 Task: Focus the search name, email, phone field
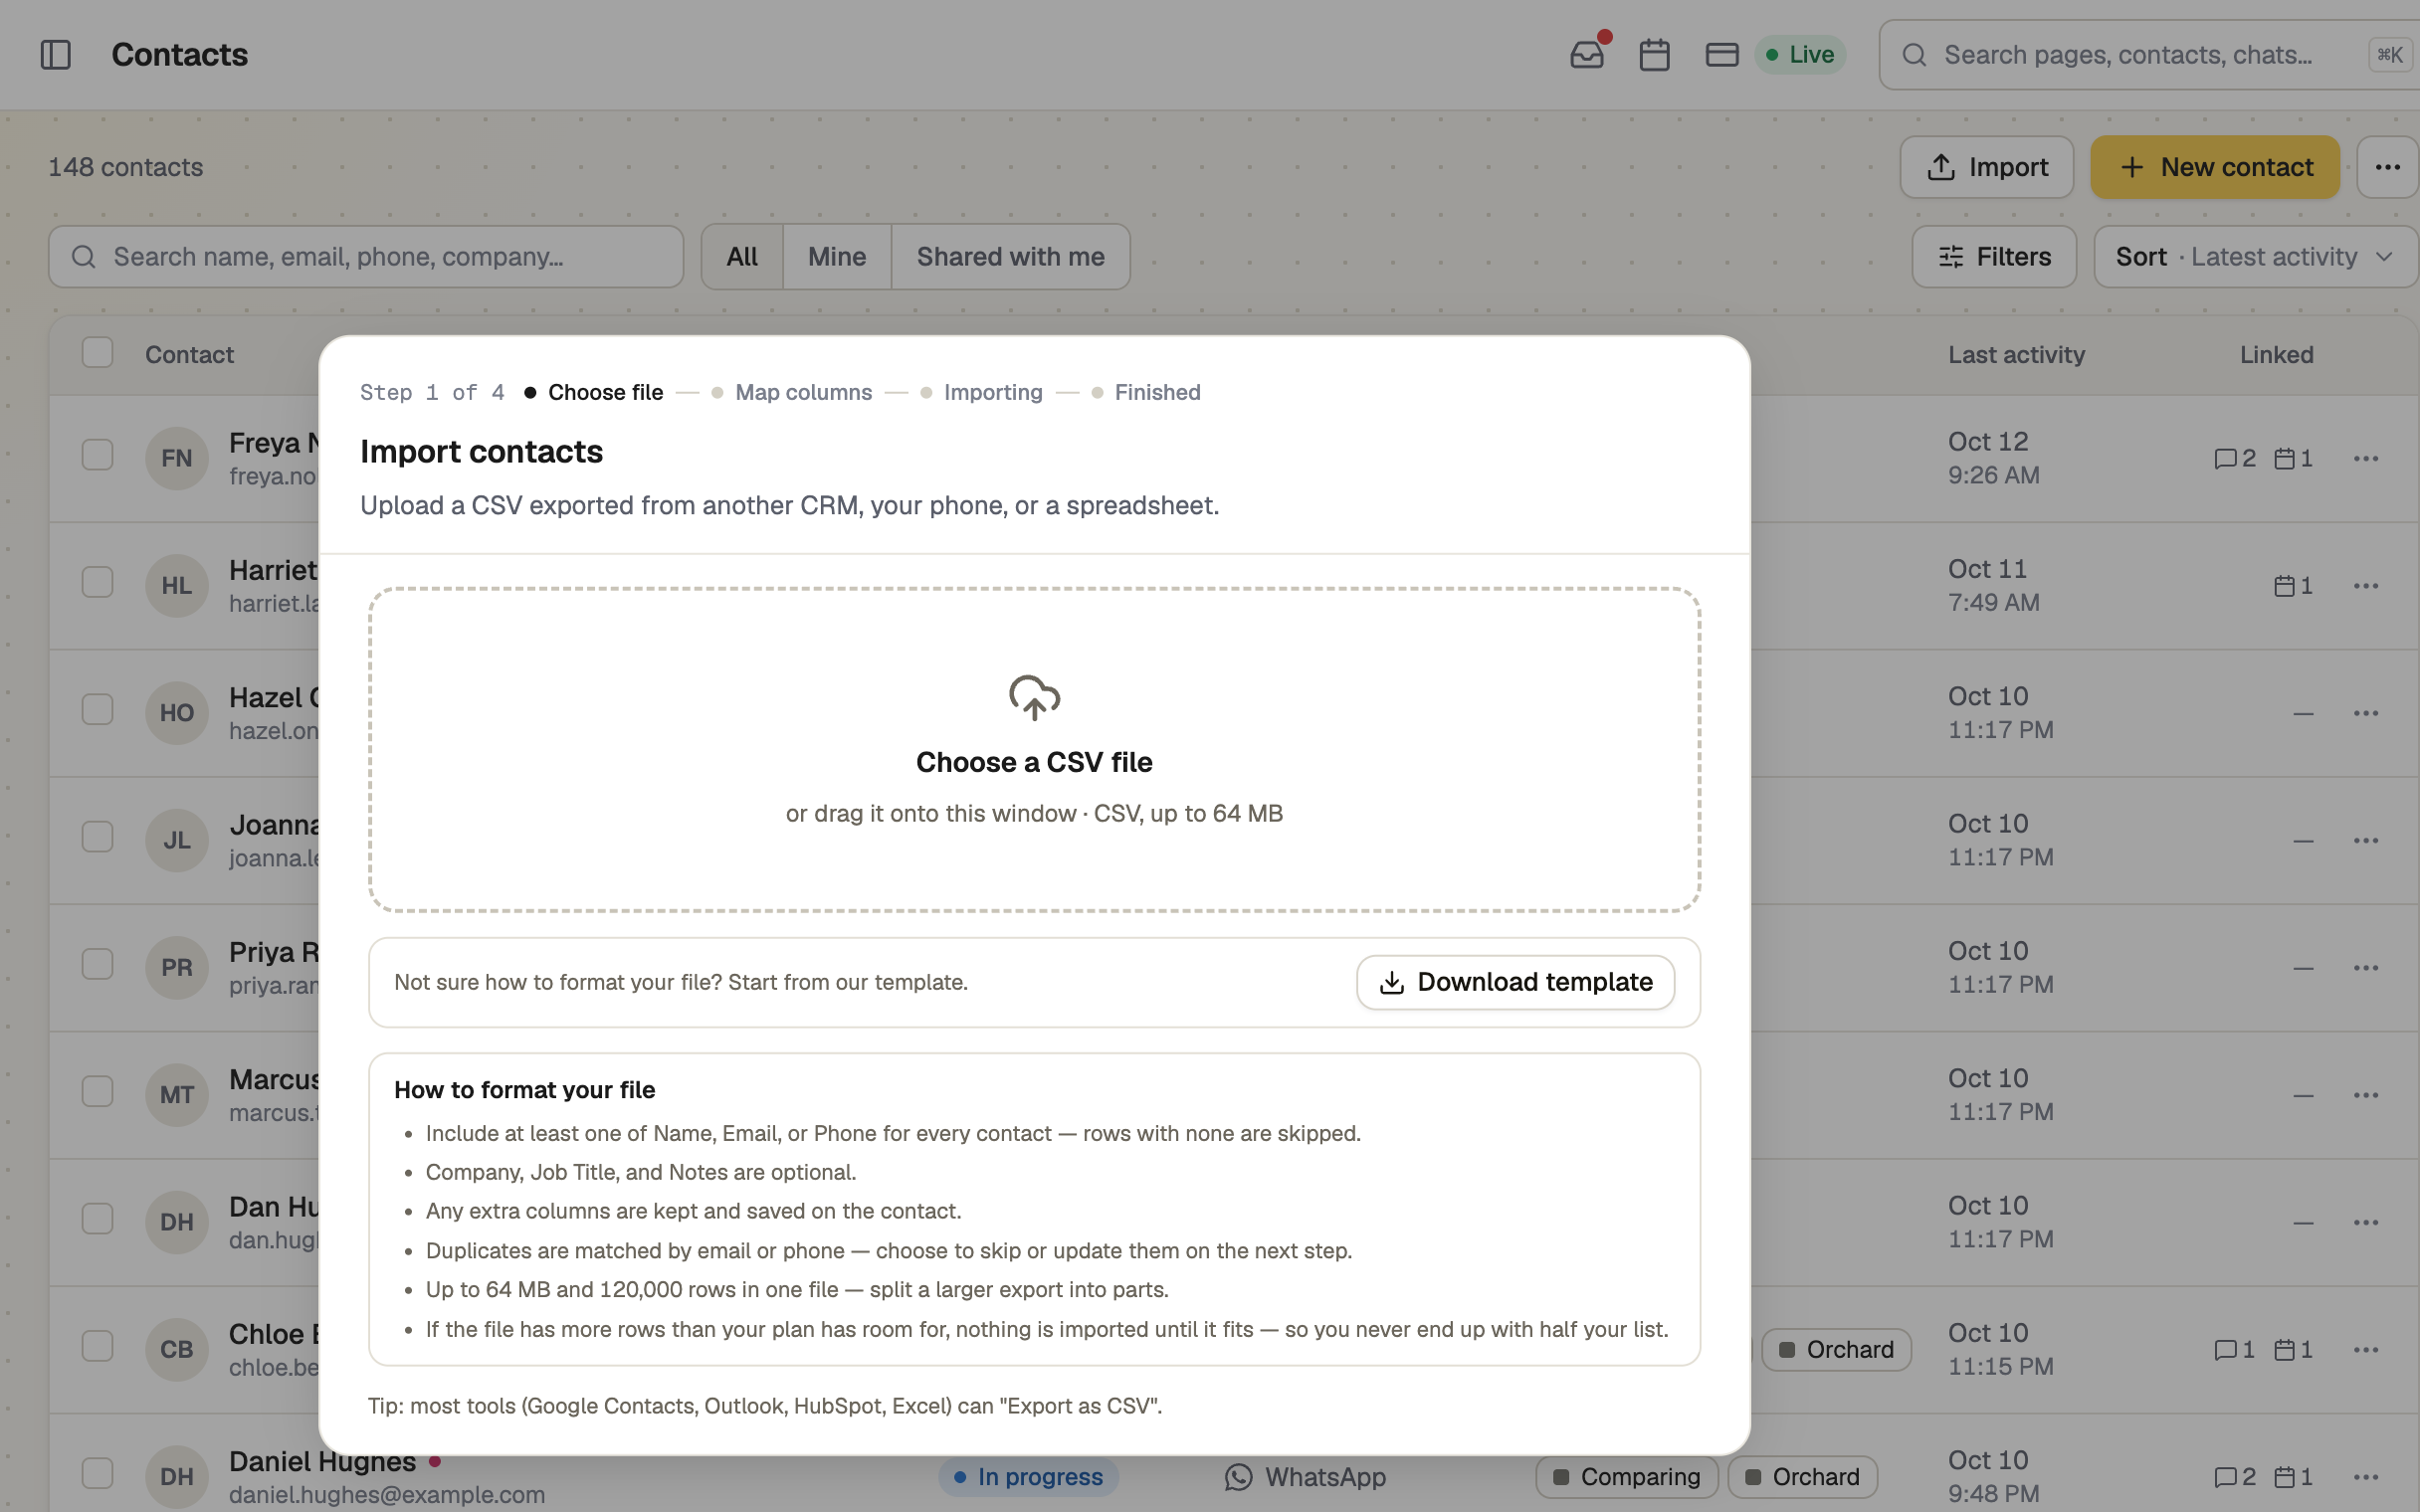[x=366, y=257]
